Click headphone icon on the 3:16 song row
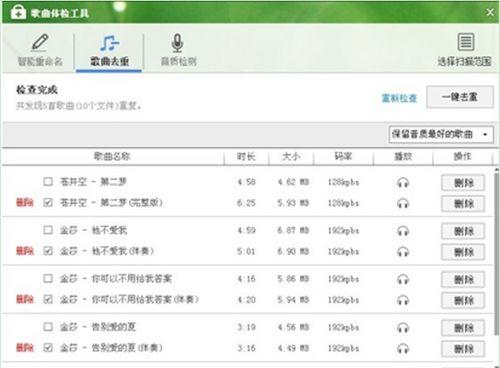This screenshot has width=500, height=368. point(403,349)
